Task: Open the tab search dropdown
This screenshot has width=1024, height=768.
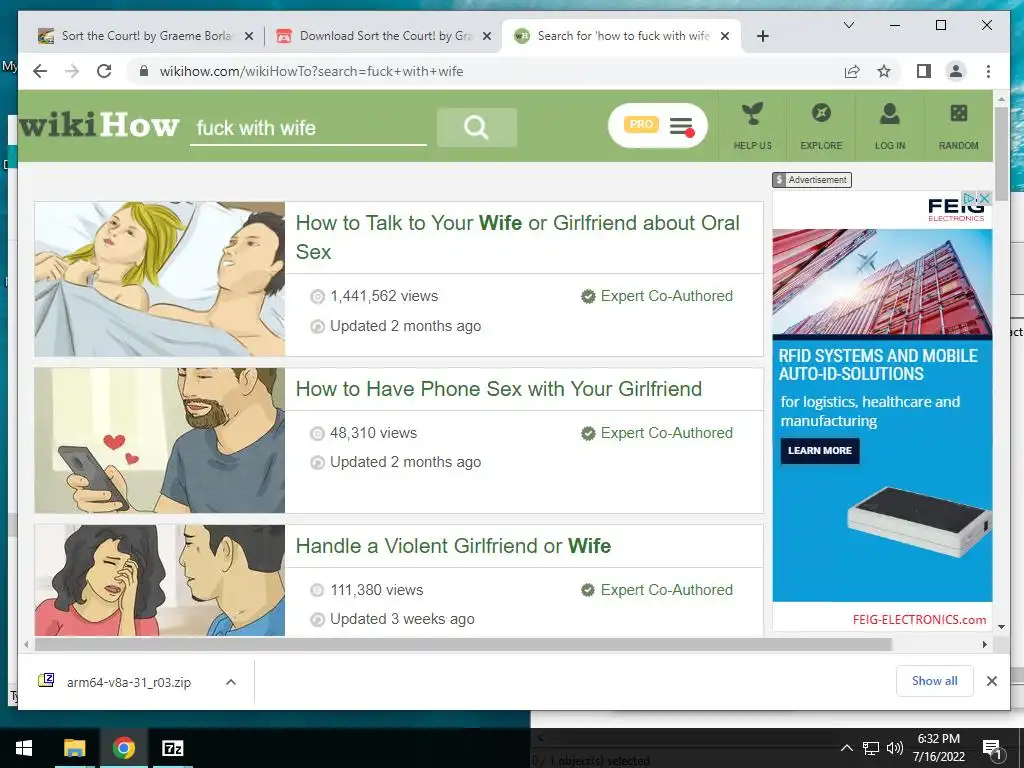Action: [849, 25]
